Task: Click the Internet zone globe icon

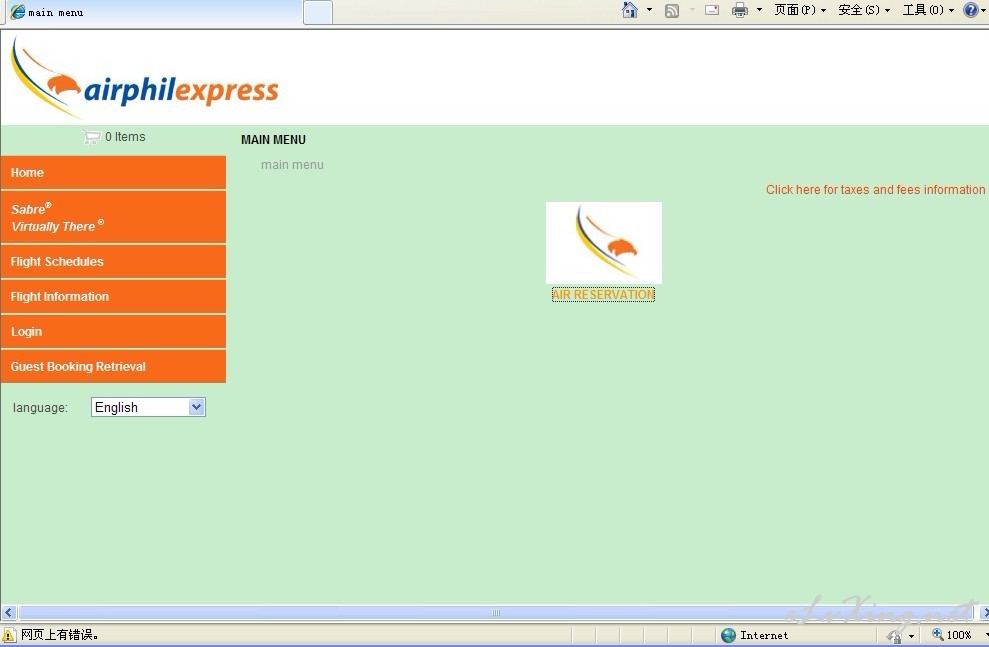Action: click(729, 635)
